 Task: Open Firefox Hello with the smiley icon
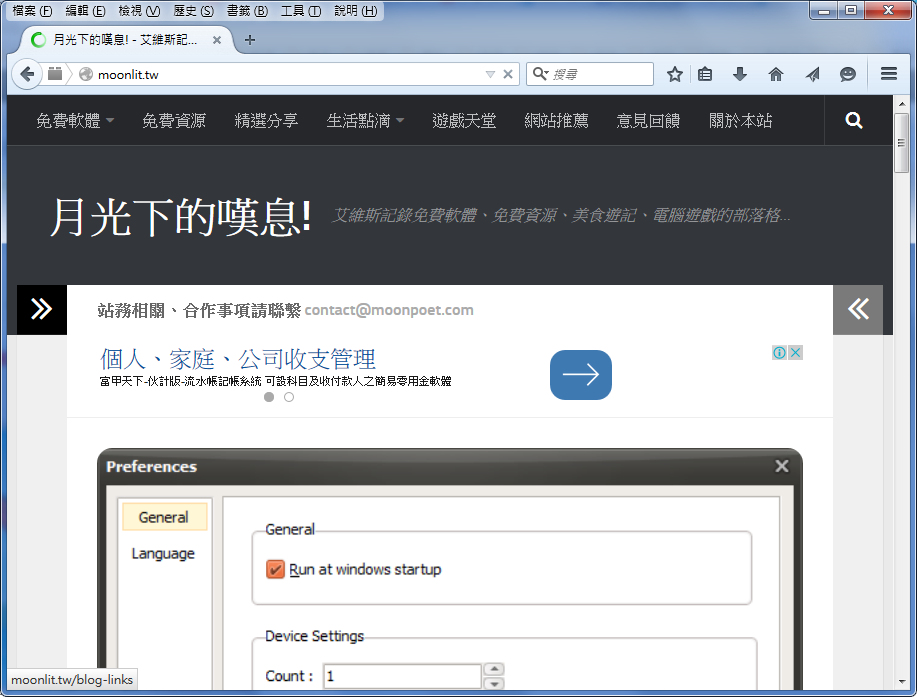click(847, 74)
